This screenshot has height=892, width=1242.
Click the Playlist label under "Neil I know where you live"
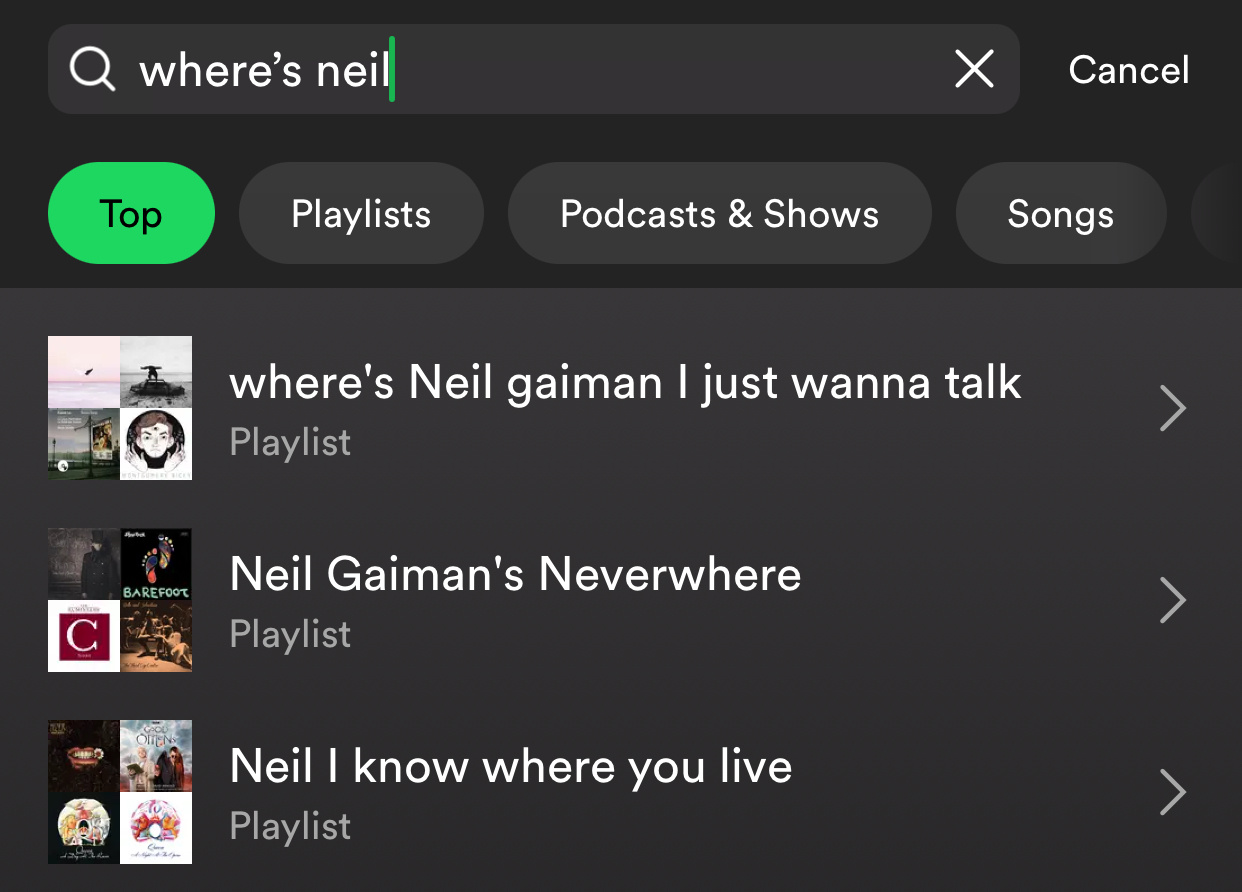coord(290,826)
